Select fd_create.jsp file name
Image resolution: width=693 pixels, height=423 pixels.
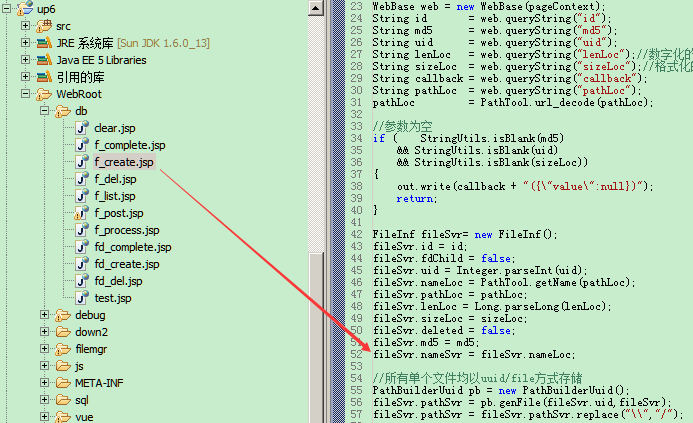126,264
